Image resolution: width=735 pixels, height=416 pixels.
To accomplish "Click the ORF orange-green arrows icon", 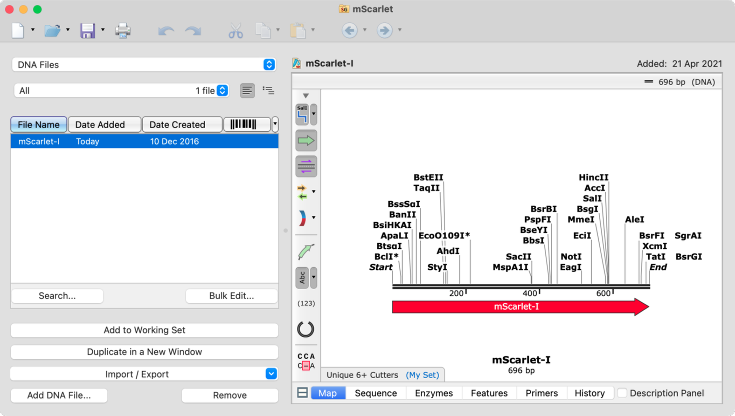I will (302, 192).
